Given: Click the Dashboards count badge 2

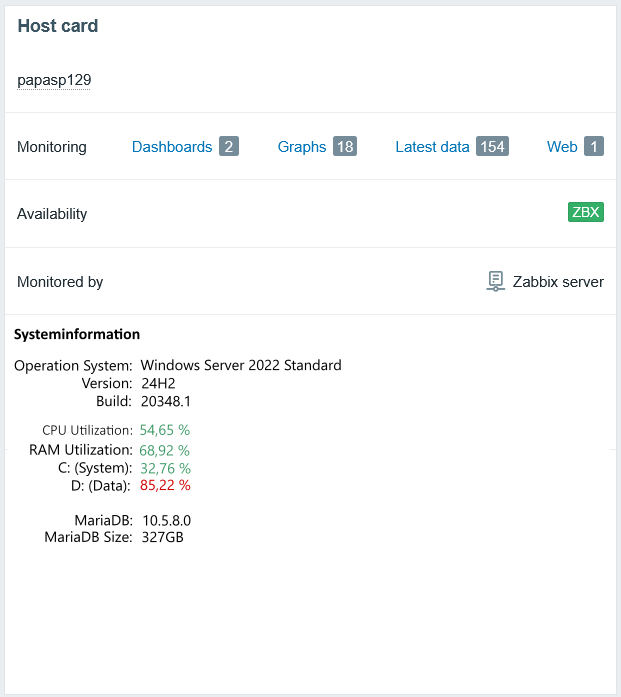Looking at the screenshot, I should click(229, 147).
